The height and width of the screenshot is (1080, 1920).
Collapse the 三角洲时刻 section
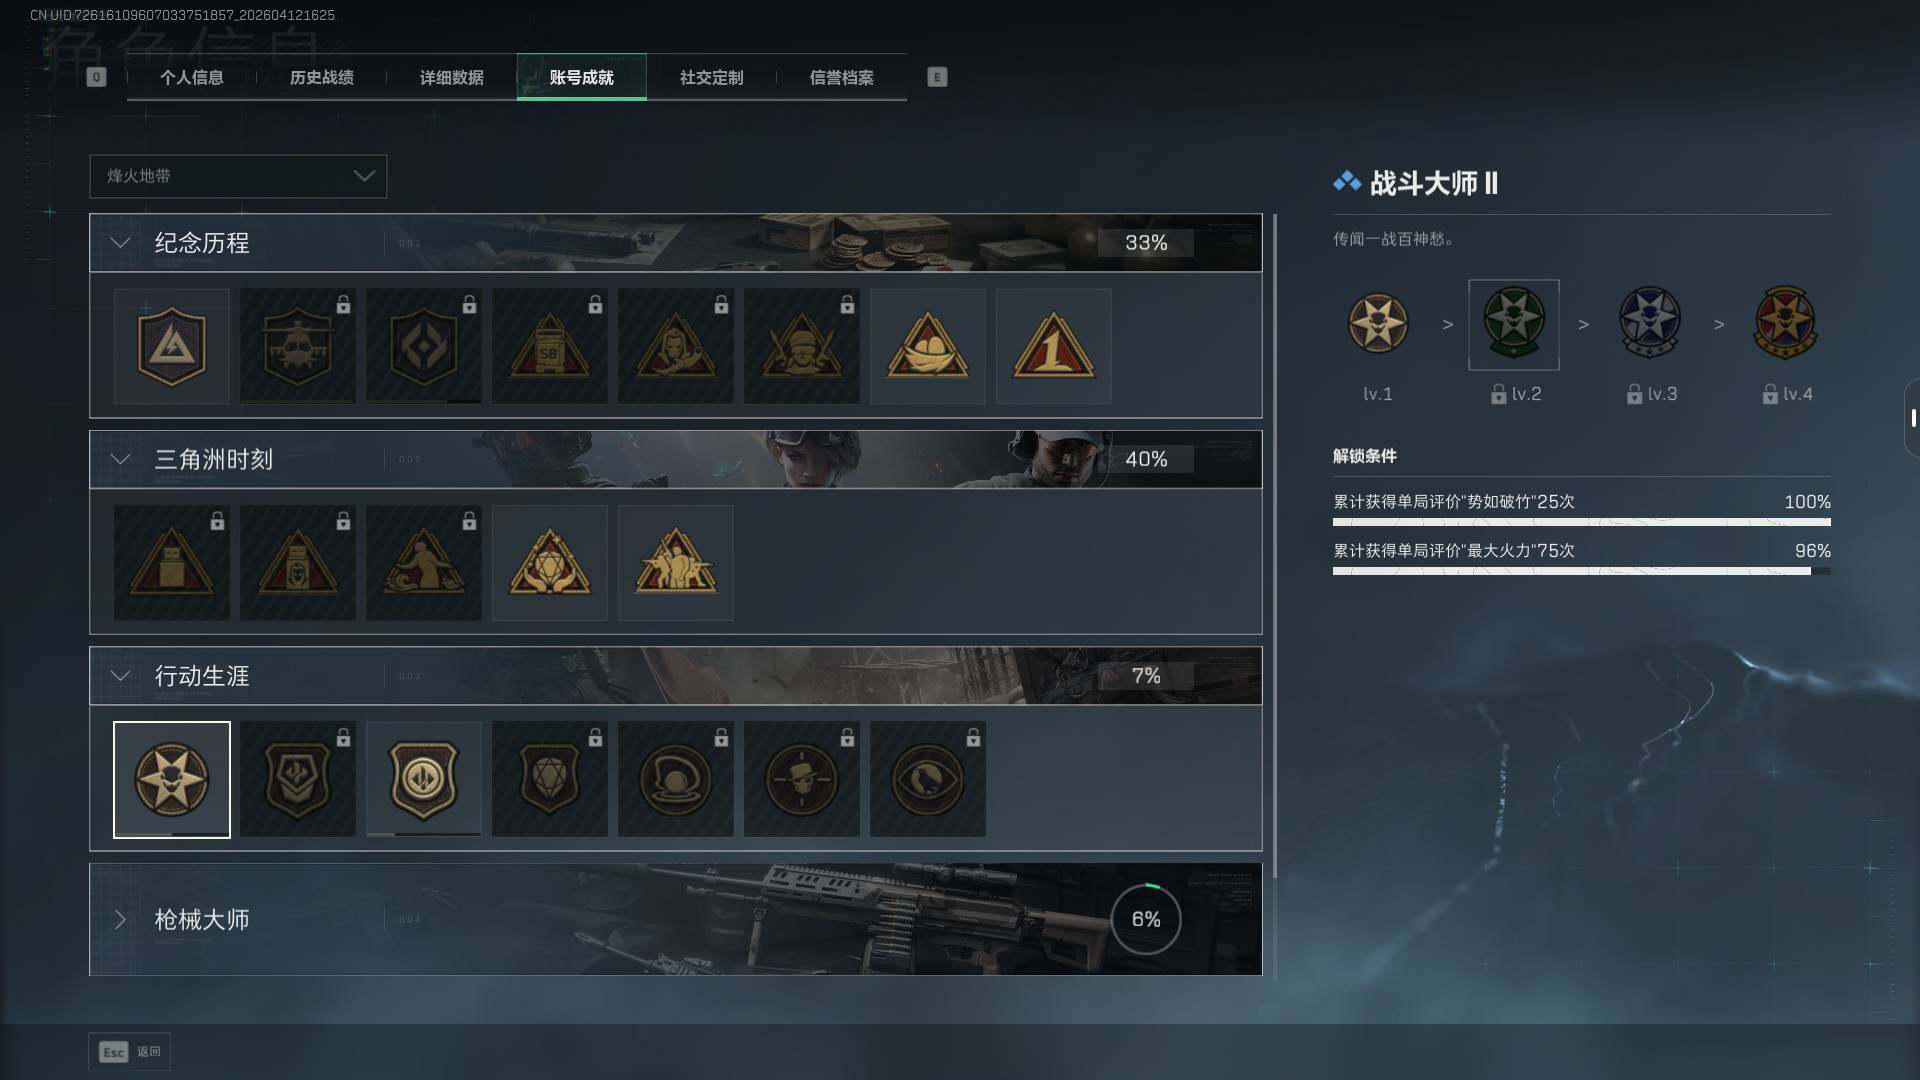[x=120, y=460]
